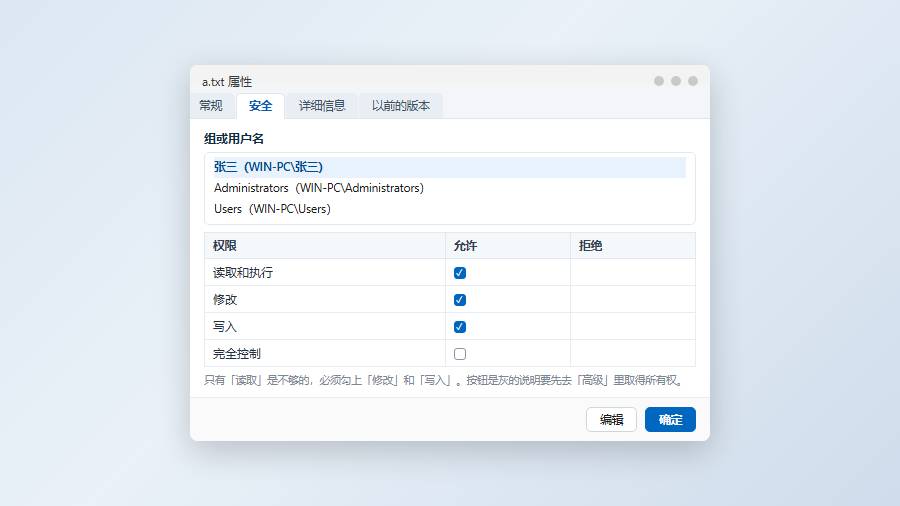The image size is (900, 506).
Task: Click the 编辑 button
Action: (x=611, y=419)
